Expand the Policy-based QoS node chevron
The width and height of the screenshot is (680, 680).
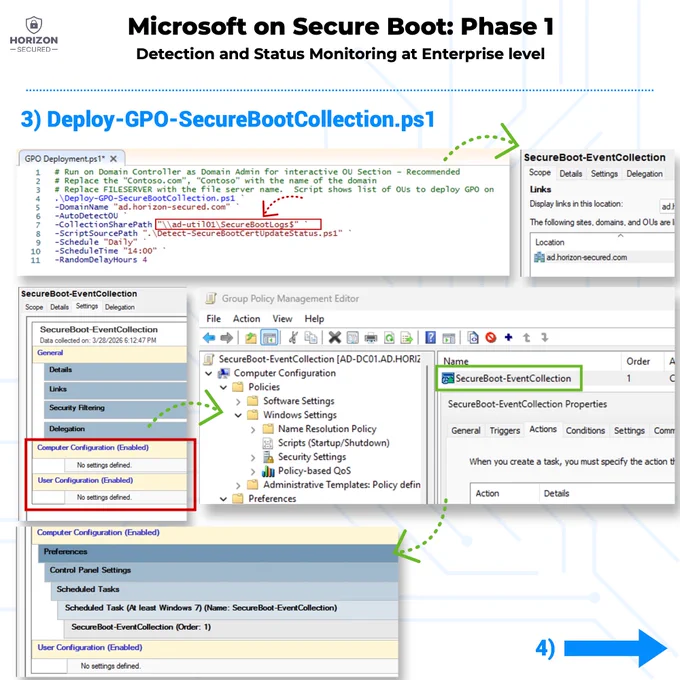[253, 471]
